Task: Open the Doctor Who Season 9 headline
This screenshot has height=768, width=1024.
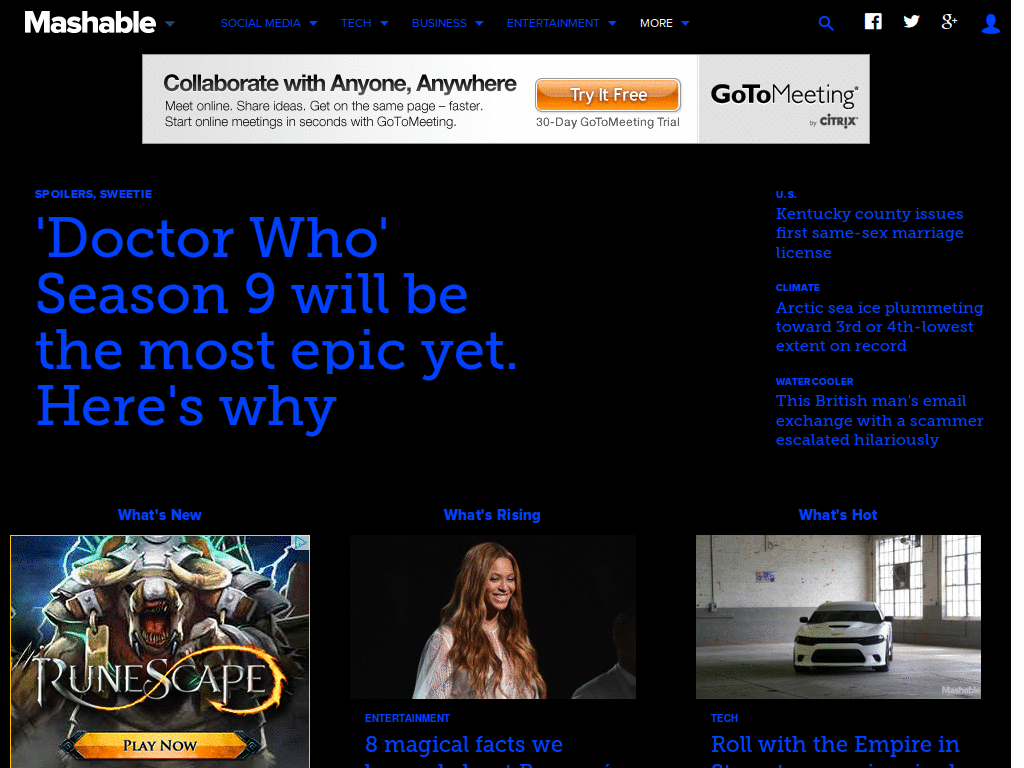Action: click(x=276, y=322)
